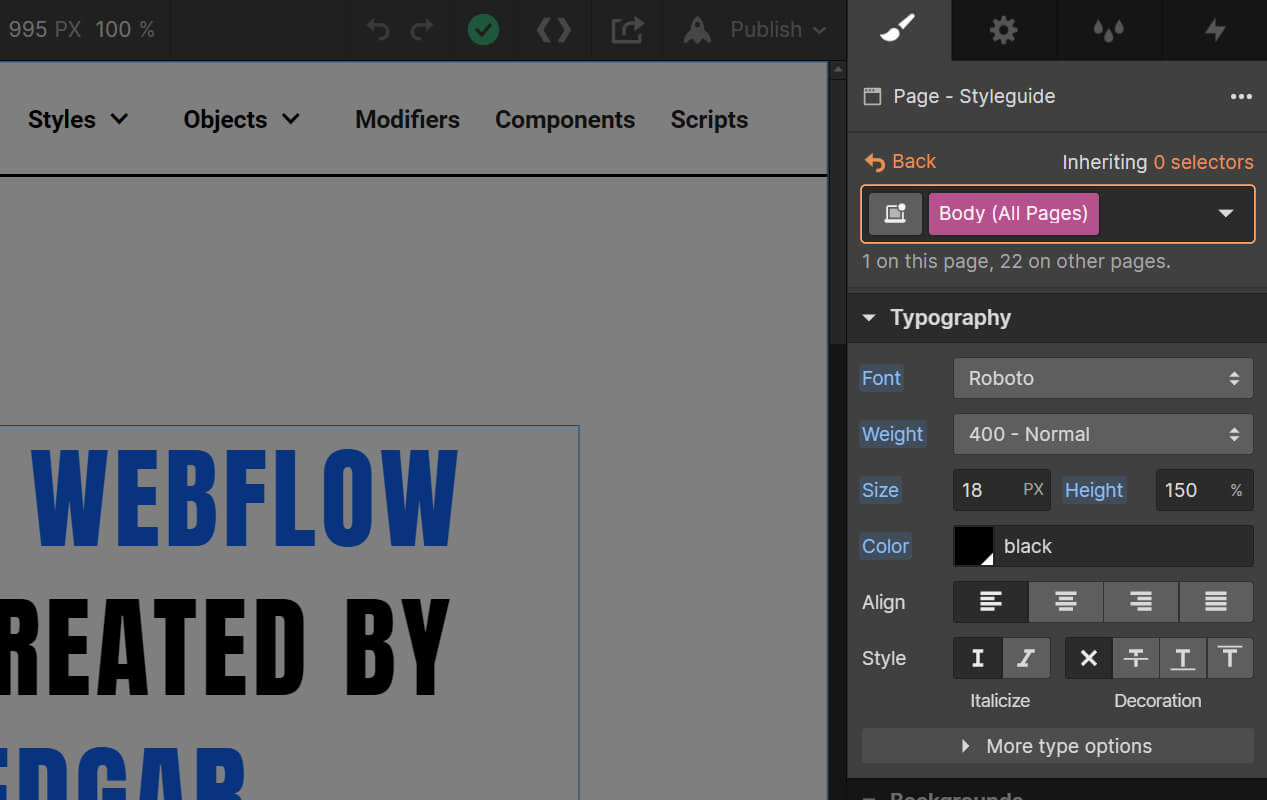Click the color value field reading black
The width and height of the screenshot is (1267, 800).
(x=1123, y=546)
